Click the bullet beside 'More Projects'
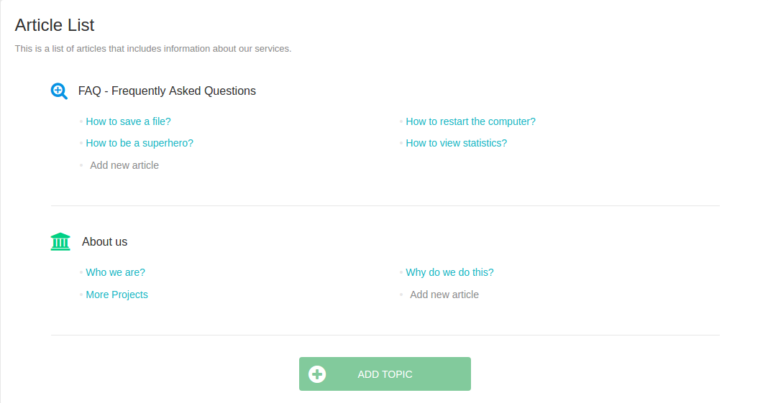This screenshot has height=403, width=768. tap(81, 295)
